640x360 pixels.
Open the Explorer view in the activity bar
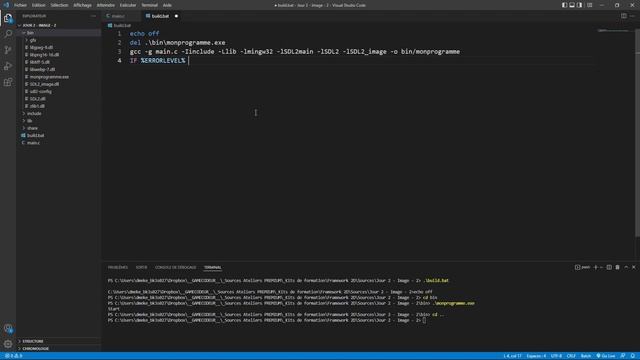point(8,18)
